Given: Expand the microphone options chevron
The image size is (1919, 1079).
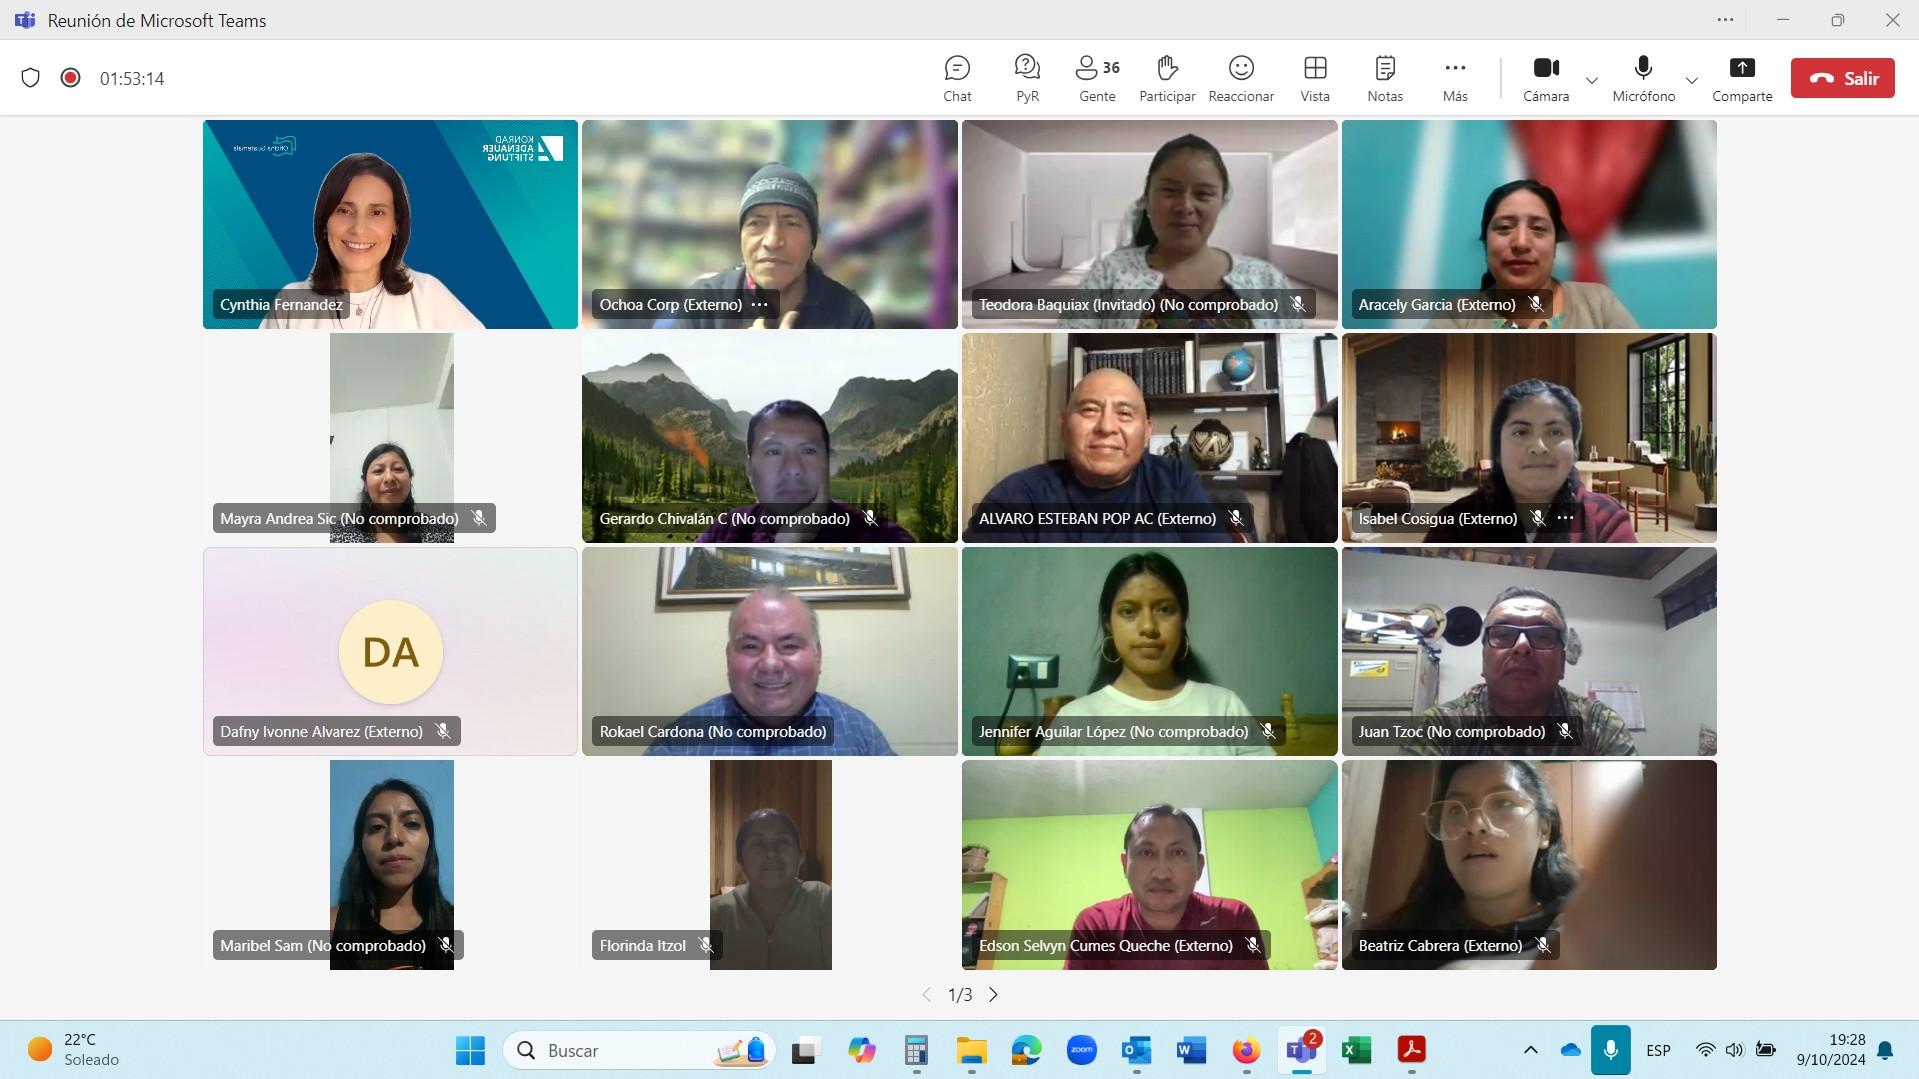Looking at the screenshot, I should [1692, 80].
